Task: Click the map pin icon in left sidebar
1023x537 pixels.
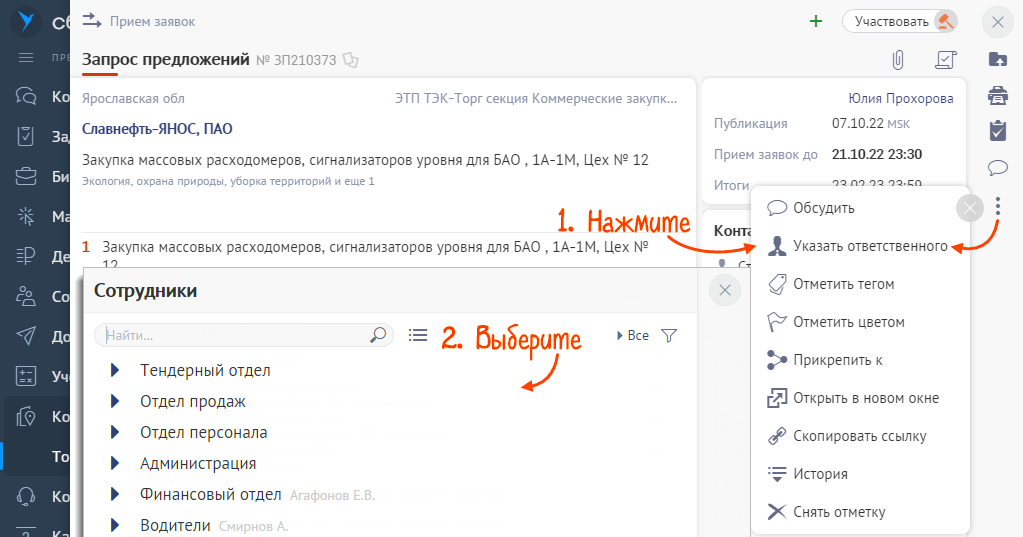Action: pyautogui.click(x=25, y=416)
